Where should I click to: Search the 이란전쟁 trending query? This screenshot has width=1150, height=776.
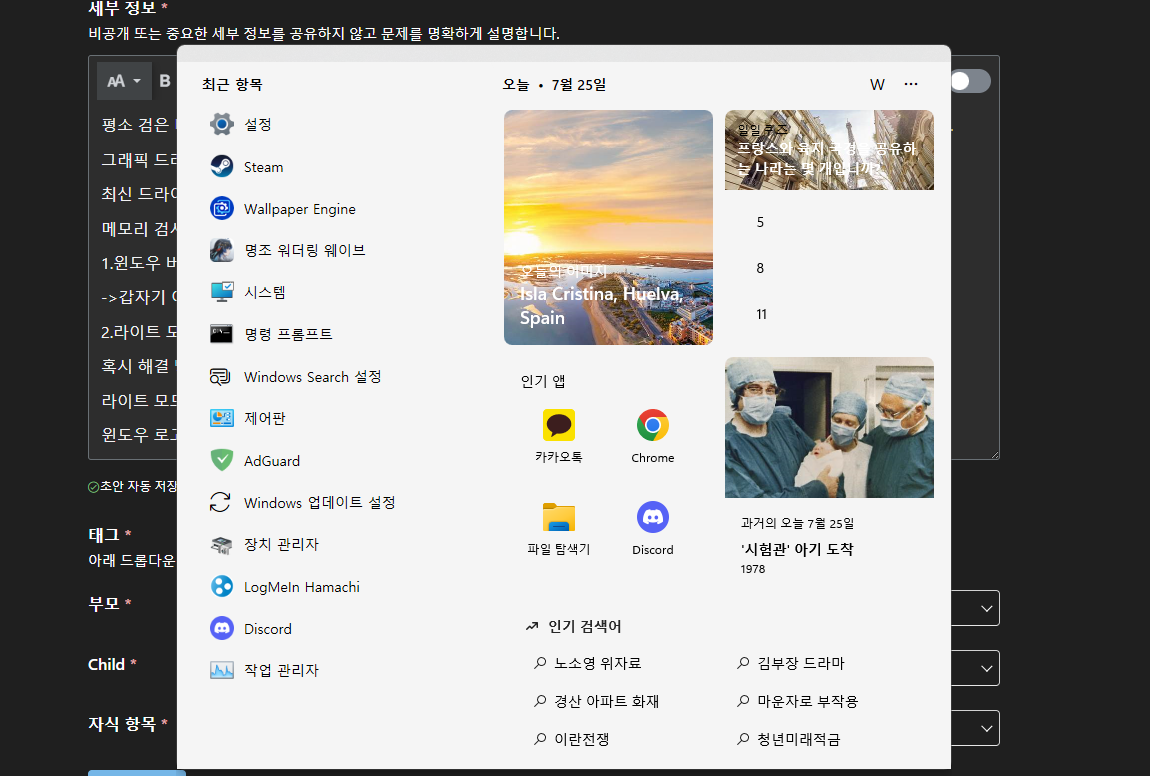tap(571, 739)
